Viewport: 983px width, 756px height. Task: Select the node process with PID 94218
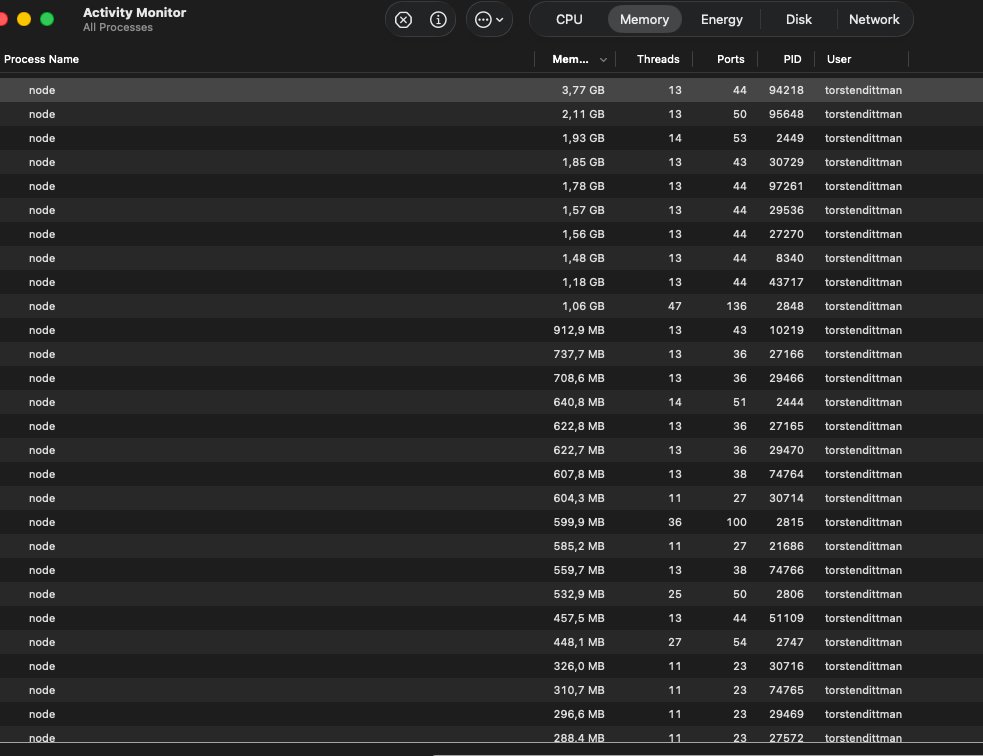[x=492, y=90]
